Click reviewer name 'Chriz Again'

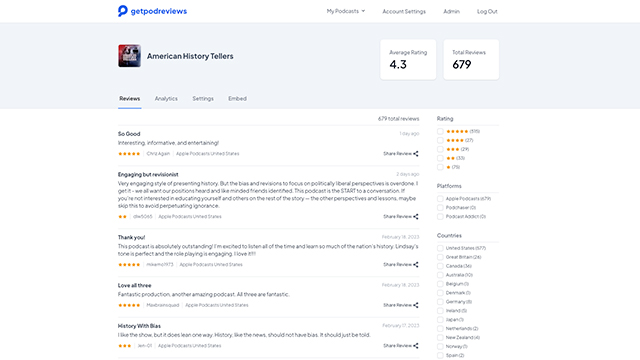[x=158, y=154]
